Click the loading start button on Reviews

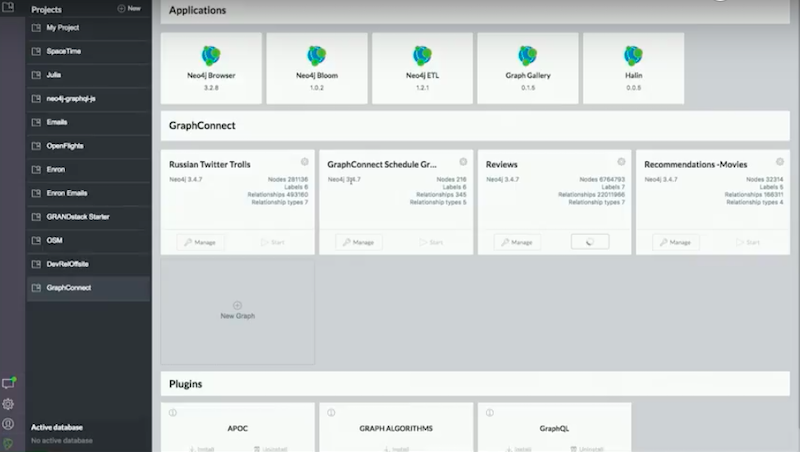pyautogui.click(x=590, y=242)
